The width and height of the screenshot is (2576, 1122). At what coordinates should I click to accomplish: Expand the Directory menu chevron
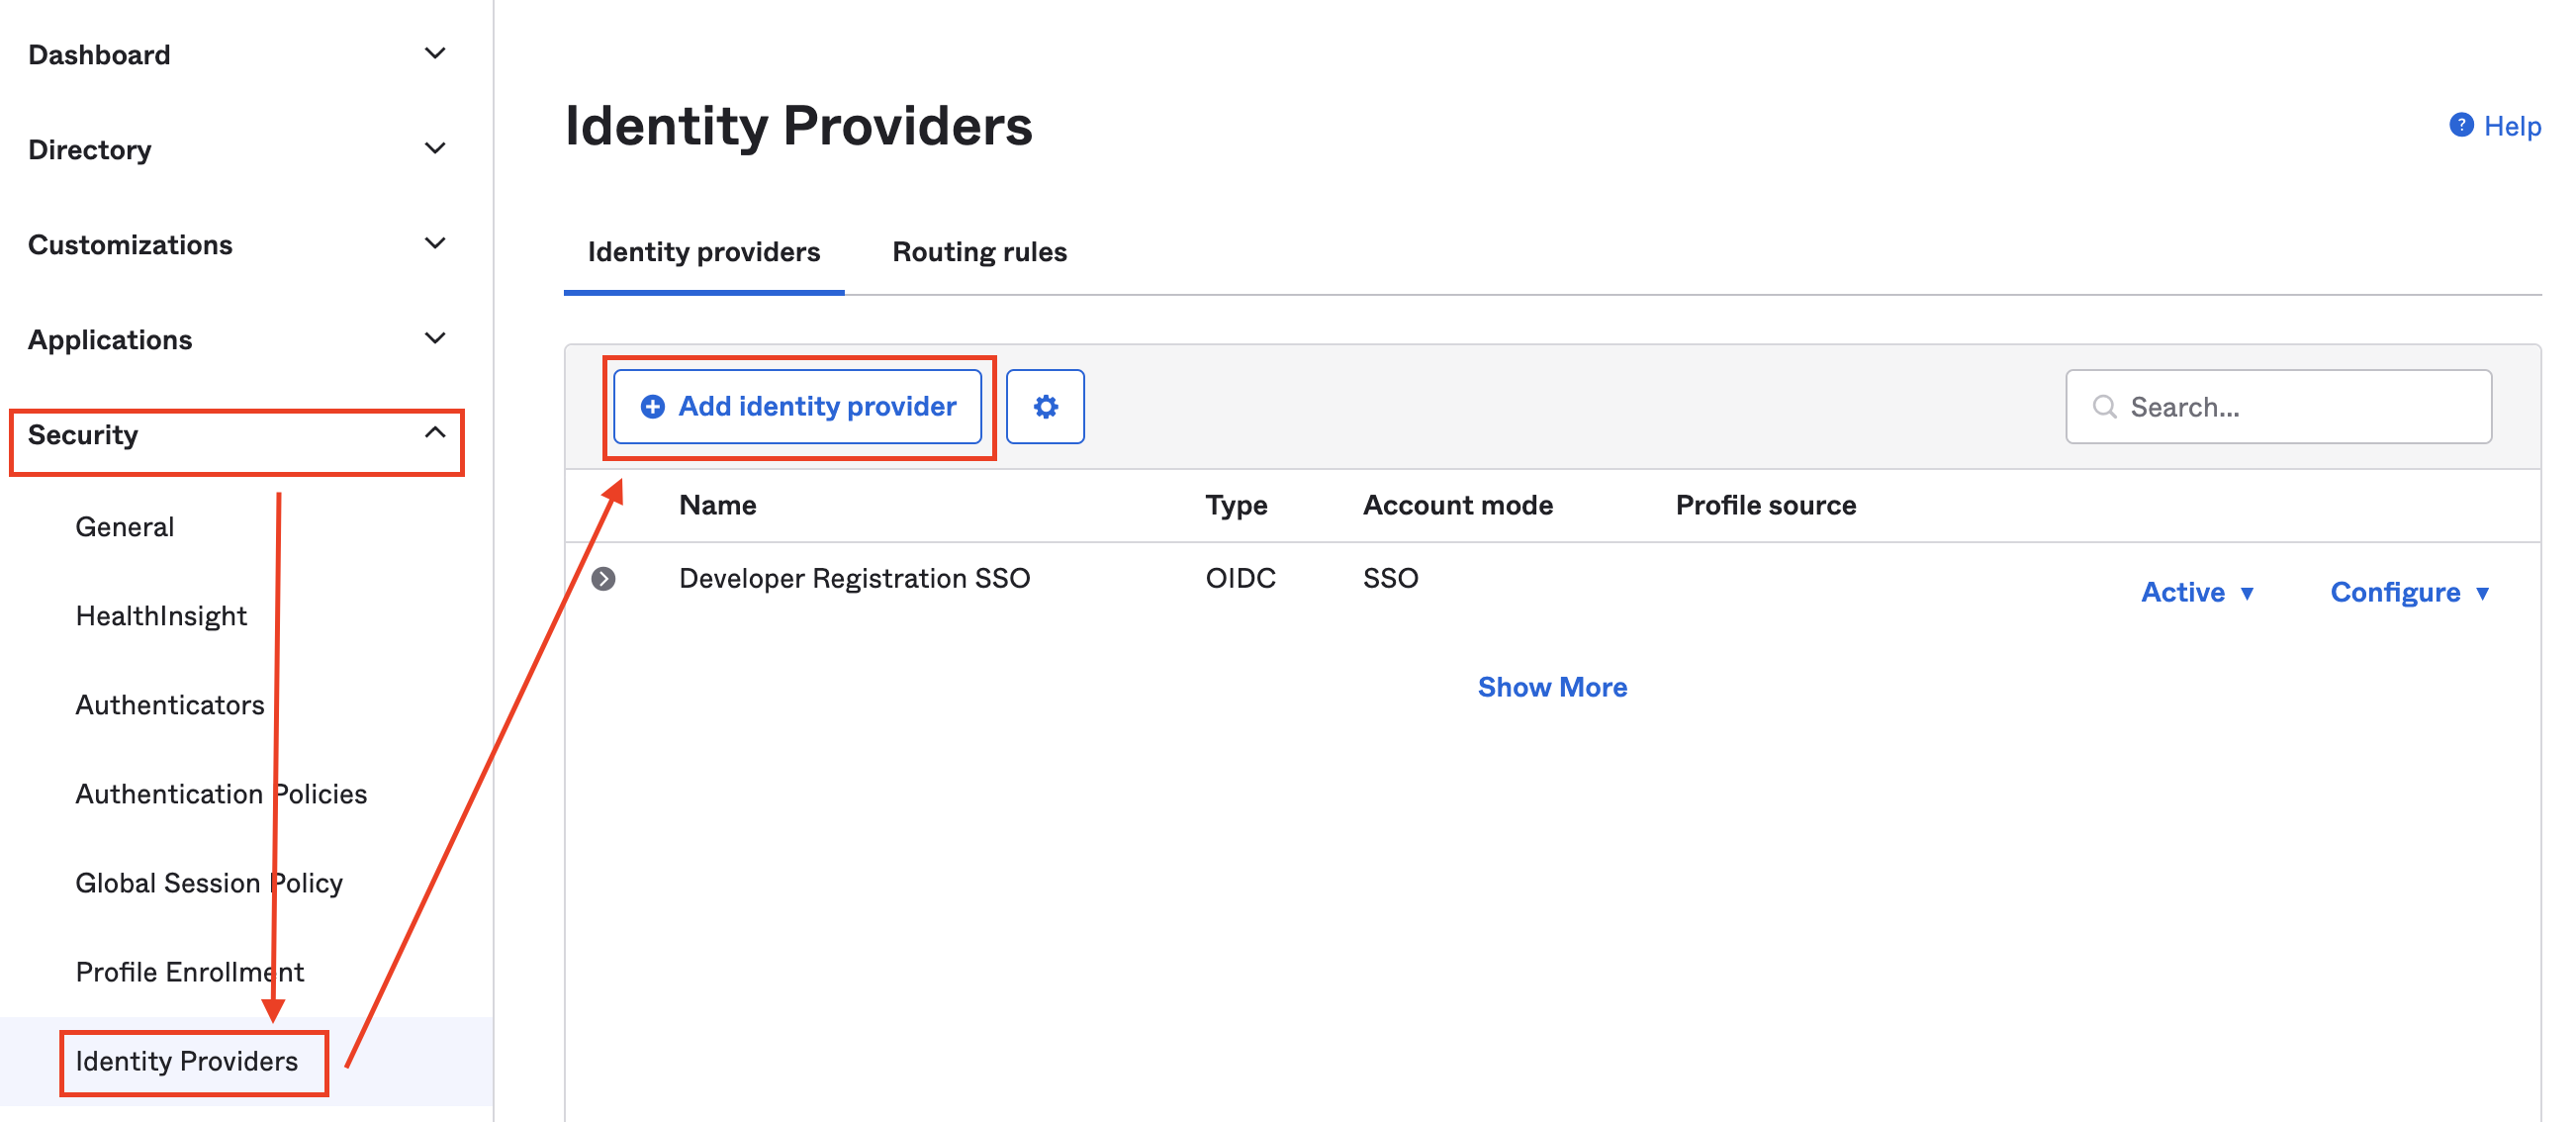click(435, 149)
